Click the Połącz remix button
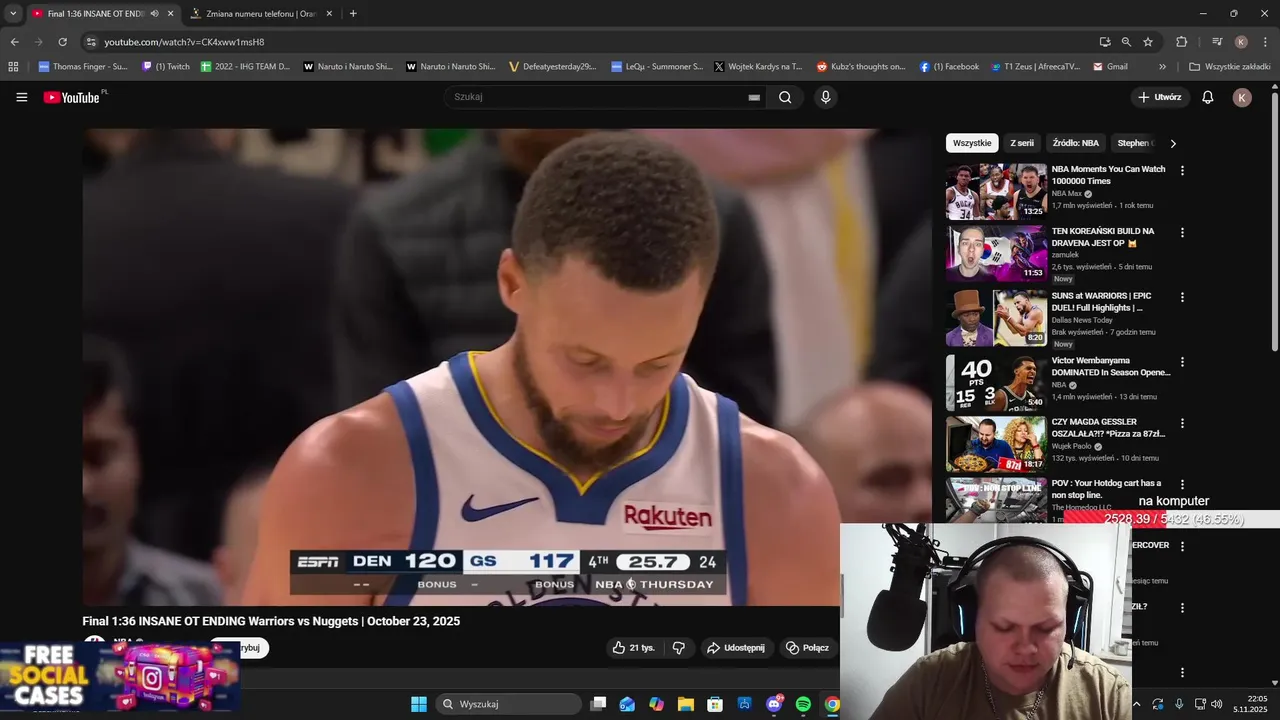The image size is (1280, 720). tap(807, 648)
